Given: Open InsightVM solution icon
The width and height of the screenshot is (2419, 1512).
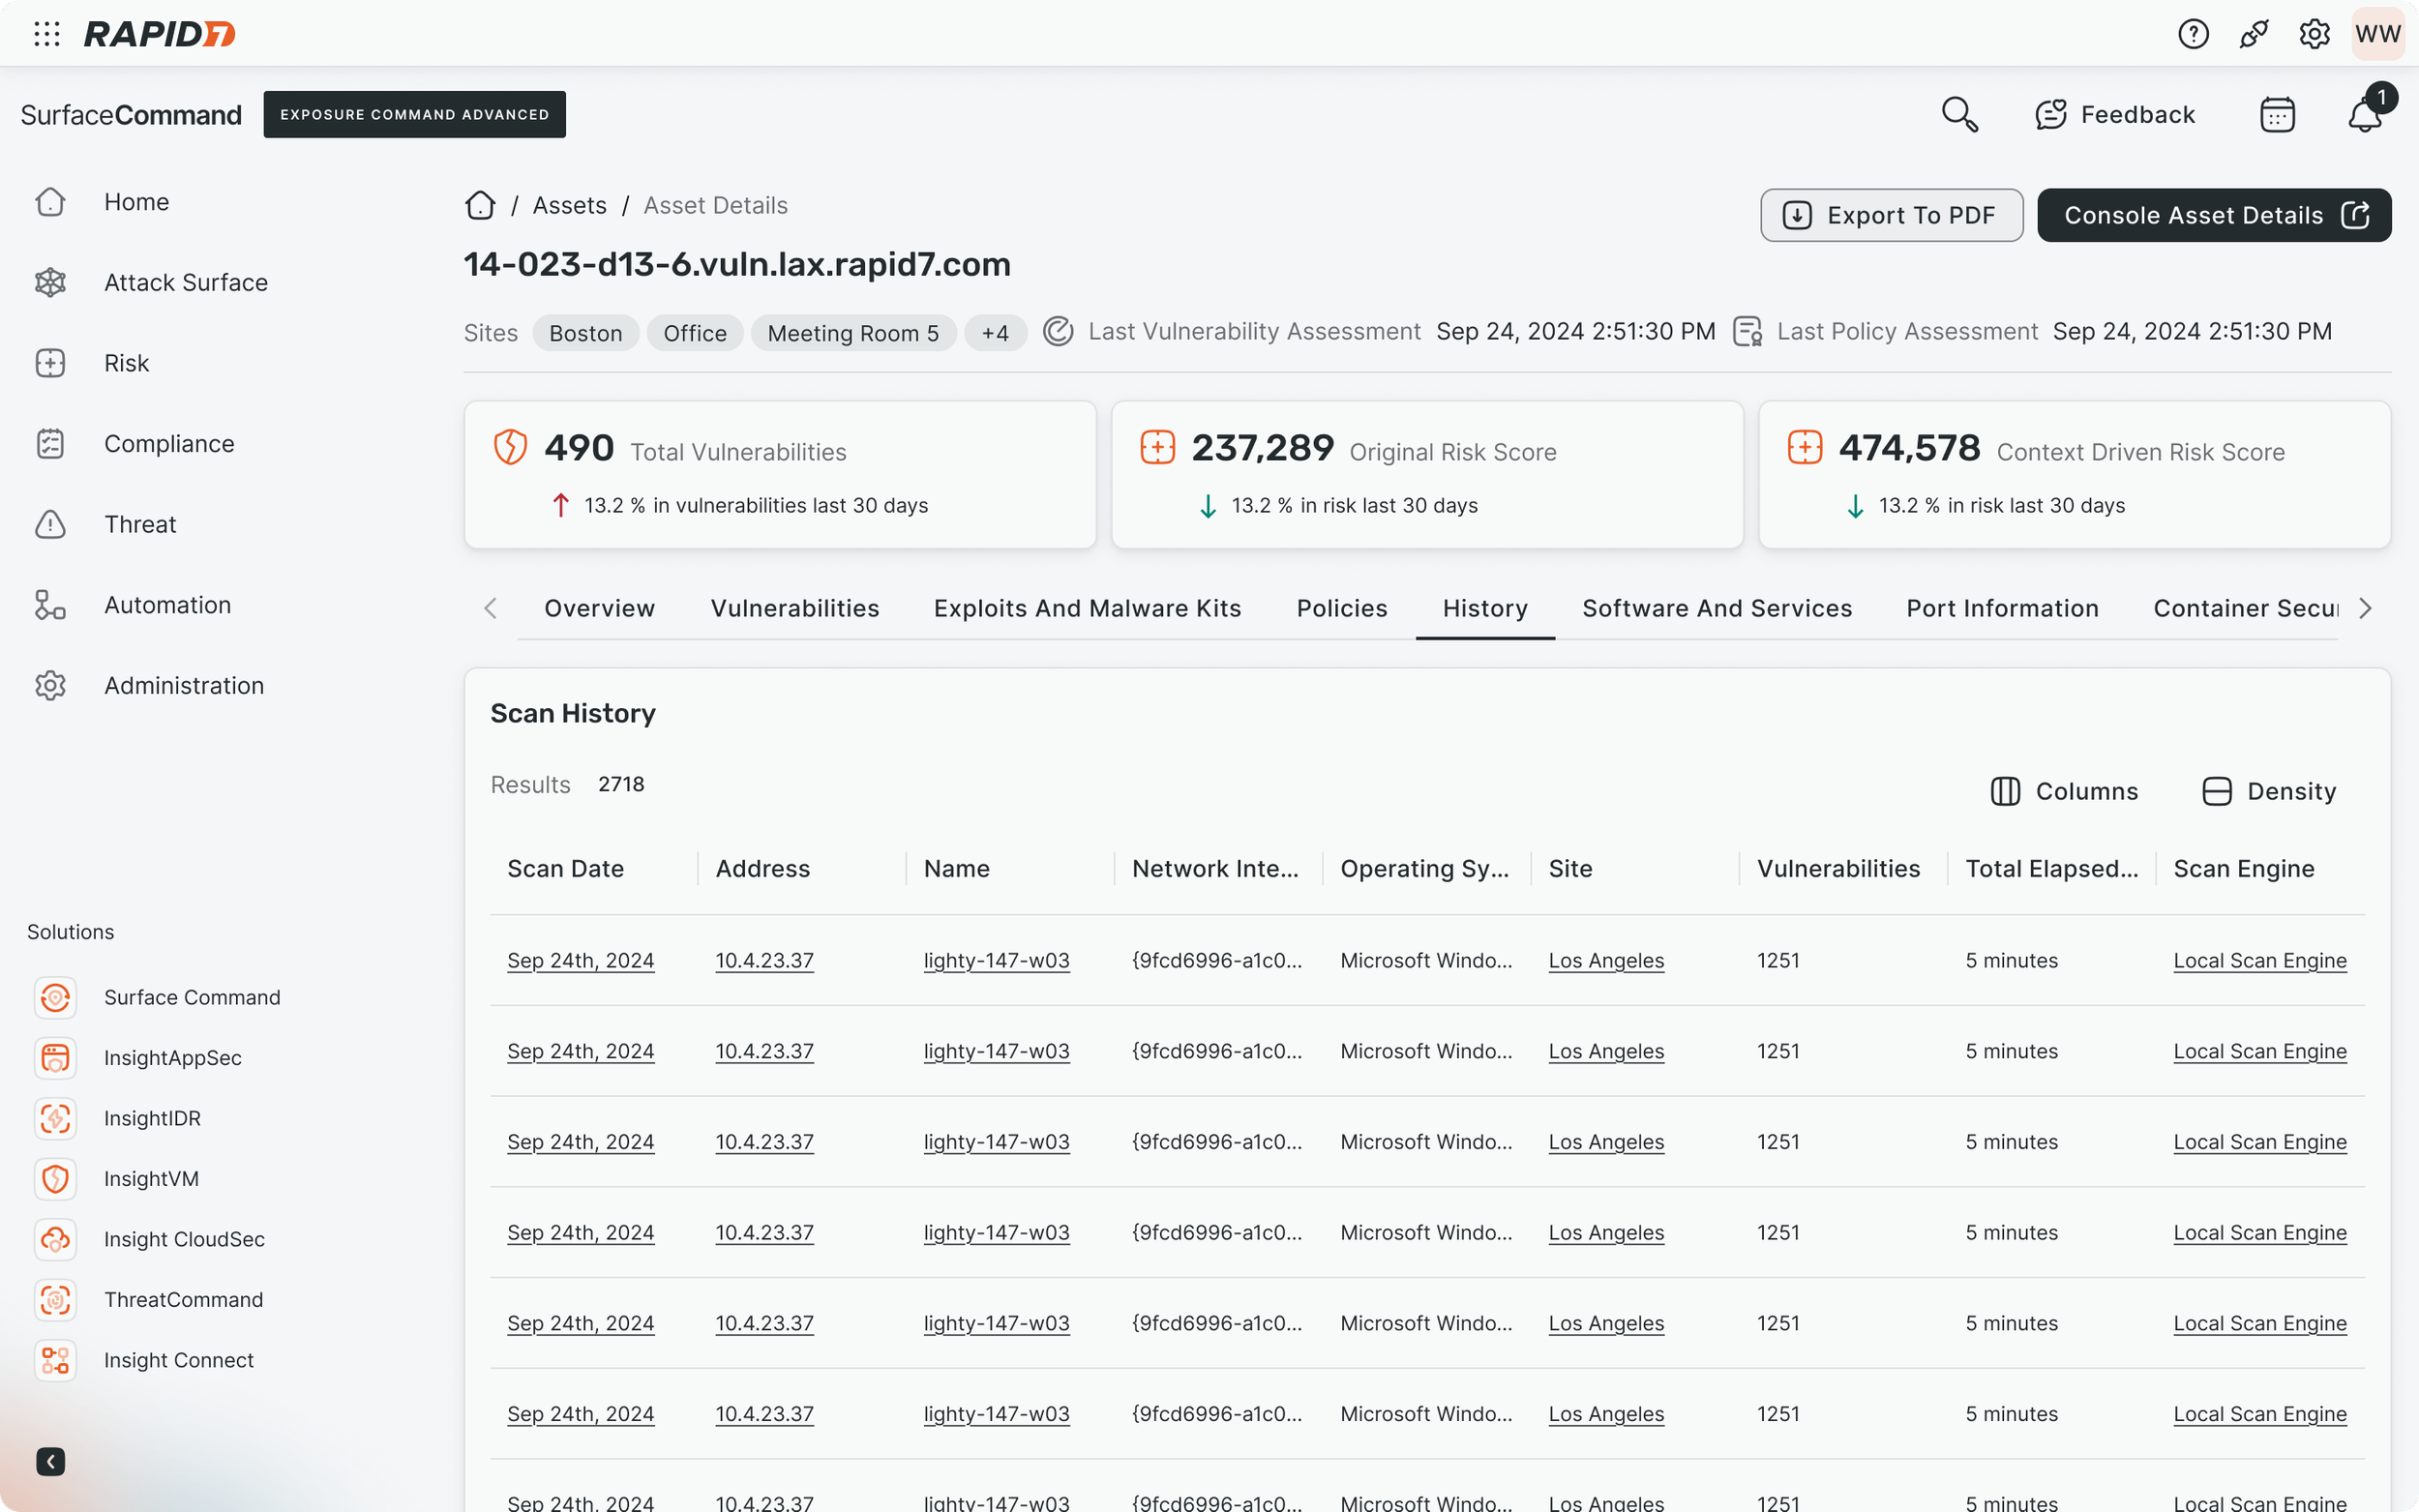Looking at the screenshot, I should click(55, 1179).
